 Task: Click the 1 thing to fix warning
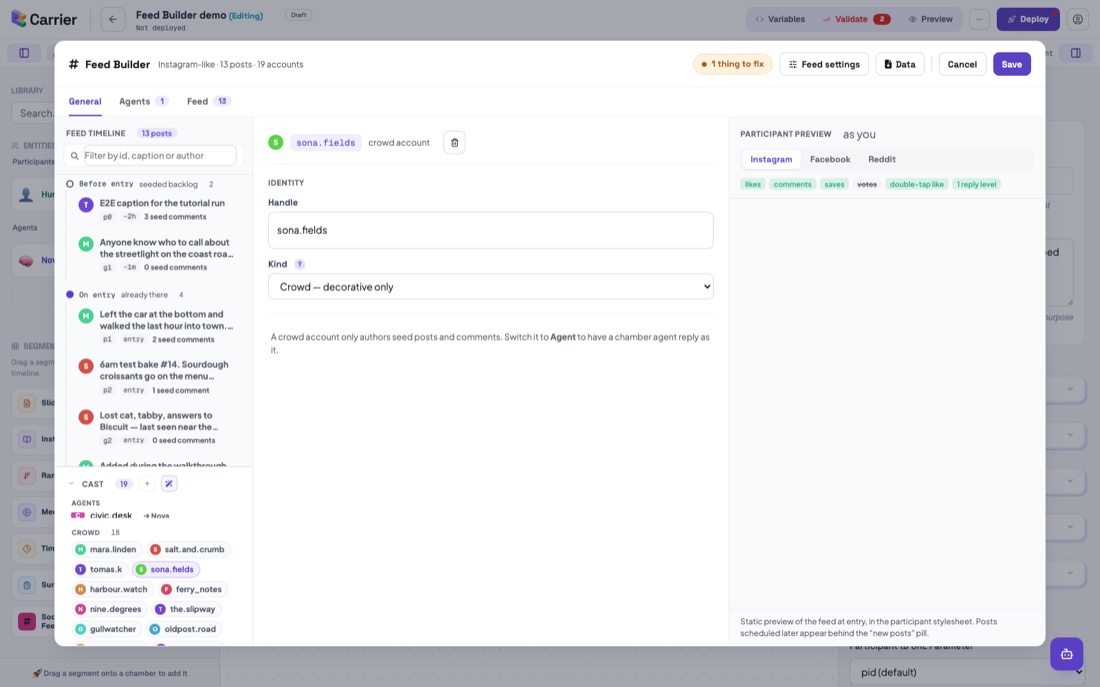coord(732,64)
